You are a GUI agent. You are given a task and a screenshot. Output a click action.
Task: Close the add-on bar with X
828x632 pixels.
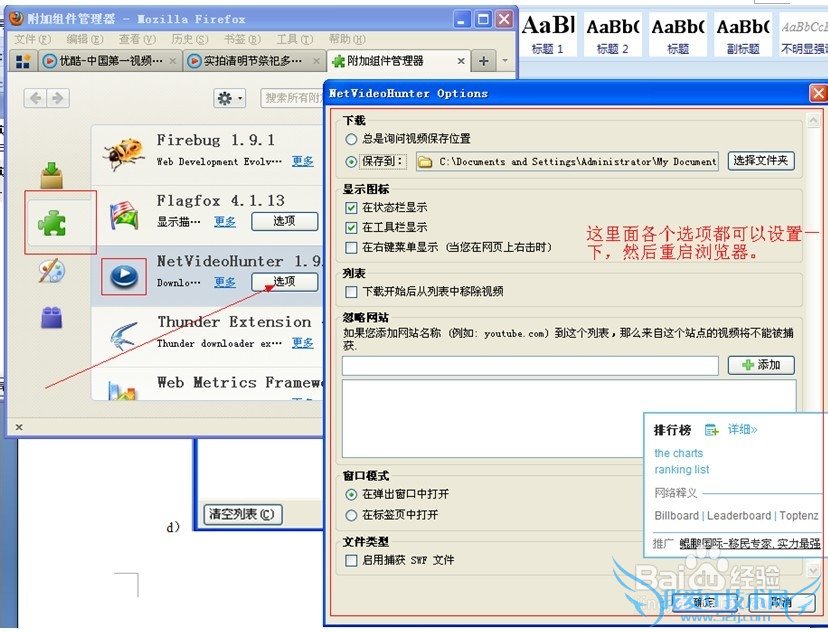click(x=19, y=427)
